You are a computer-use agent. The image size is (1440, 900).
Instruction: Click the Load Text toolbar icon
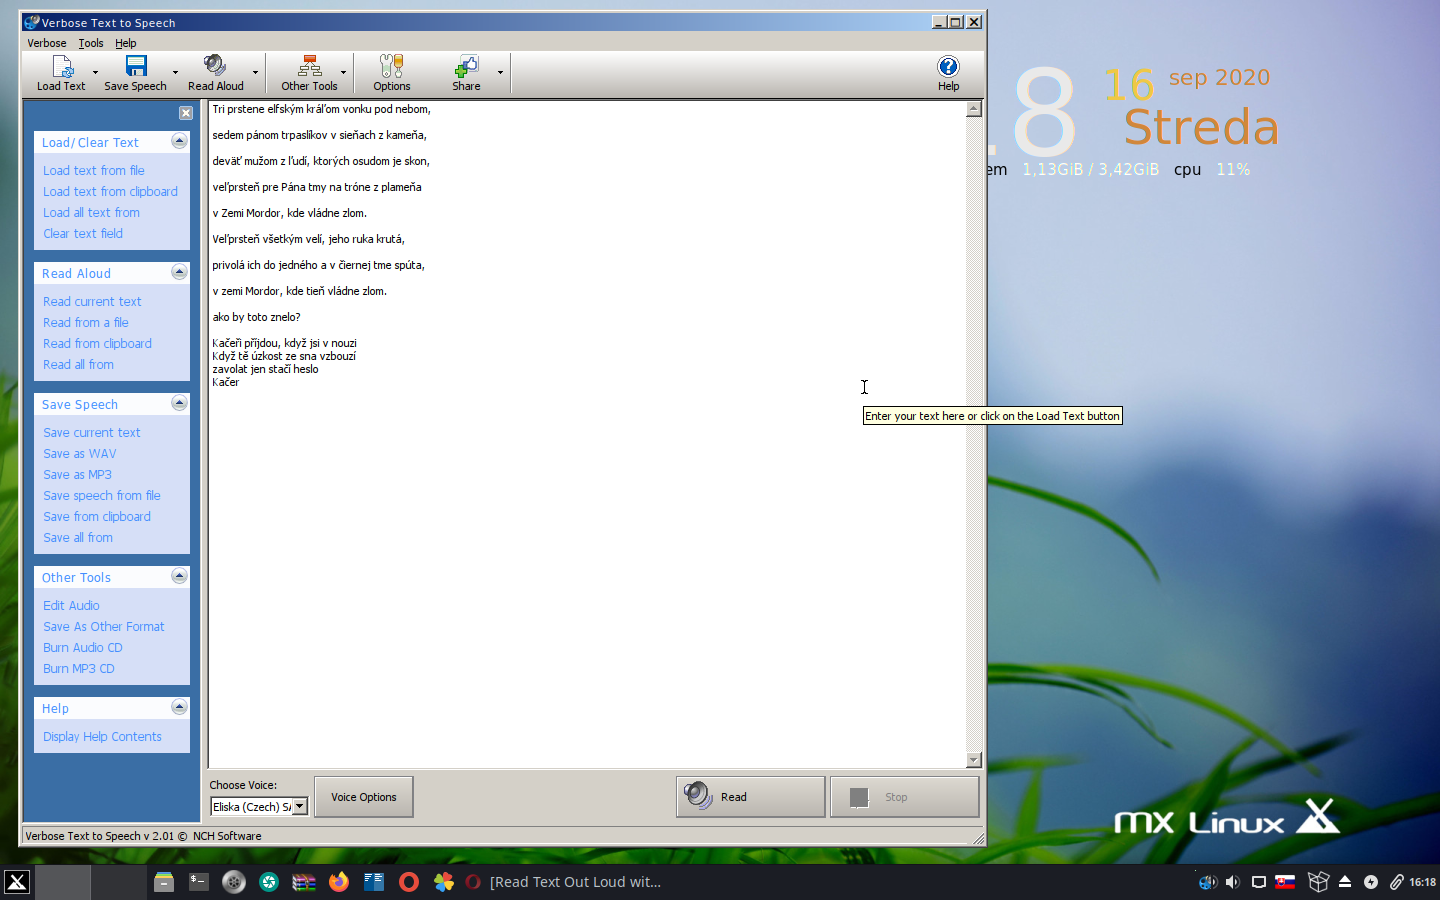point(61,73)
